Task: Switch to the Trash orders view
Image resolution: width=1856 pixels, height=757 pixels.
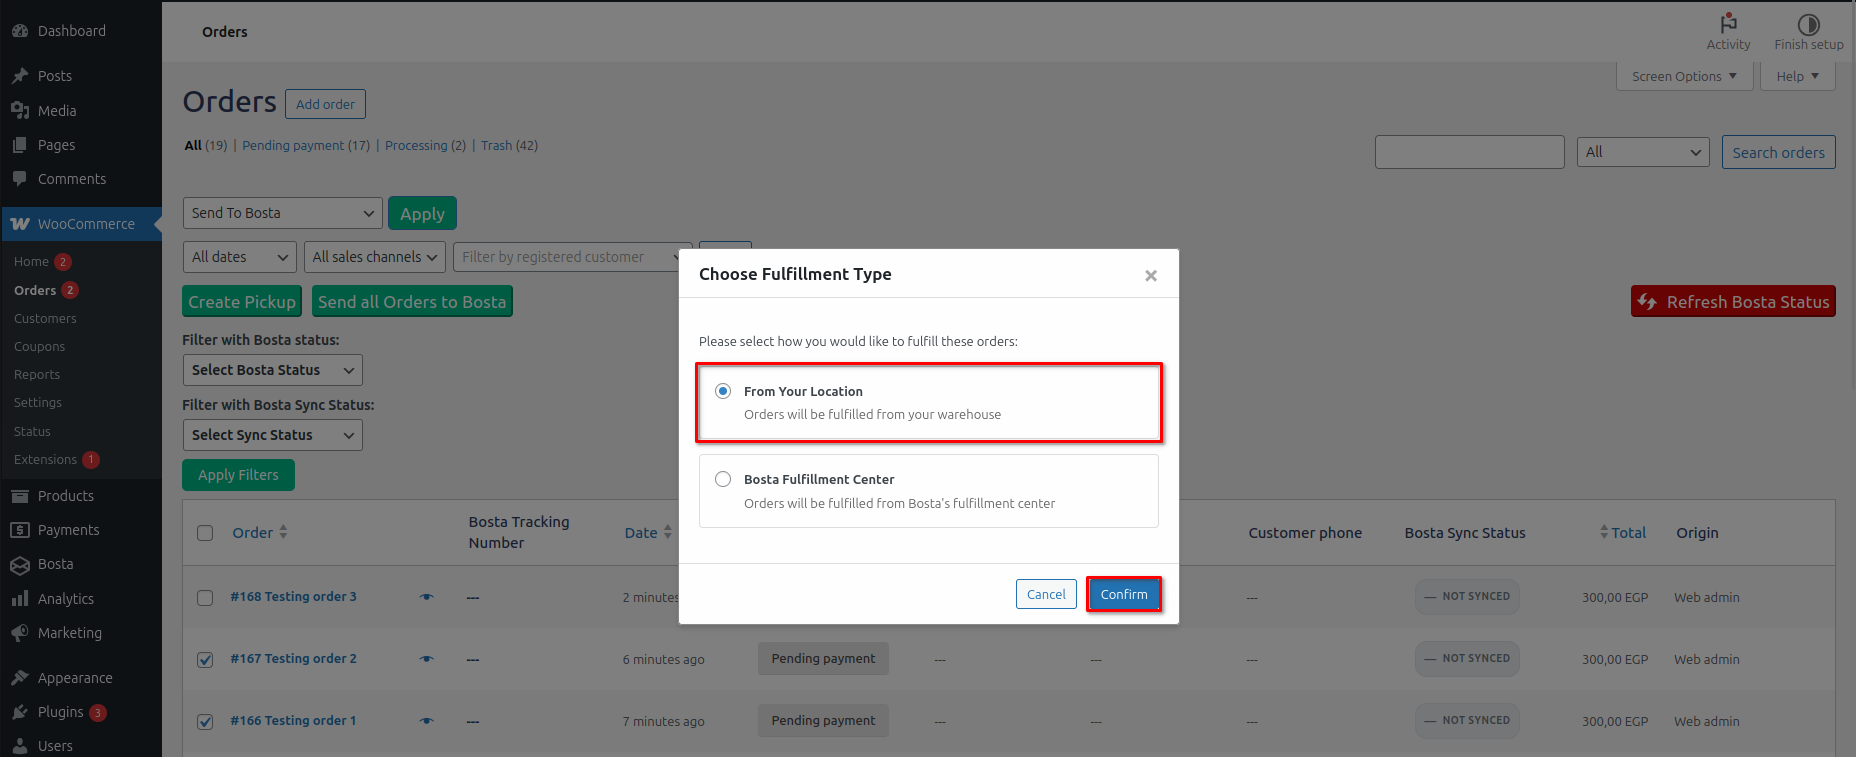Action: [x=509, y=146]
